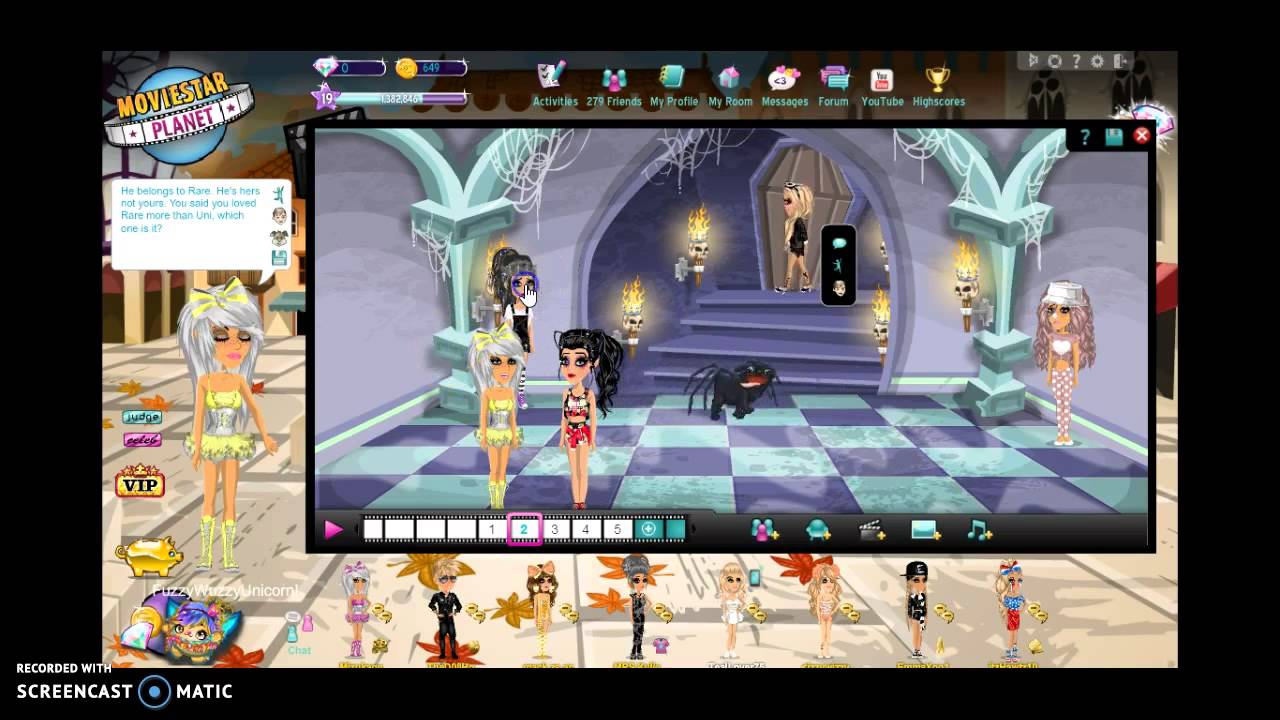The image size is (1280, 720).
Task: Add a clapperboard scene item
Action: 872,531
